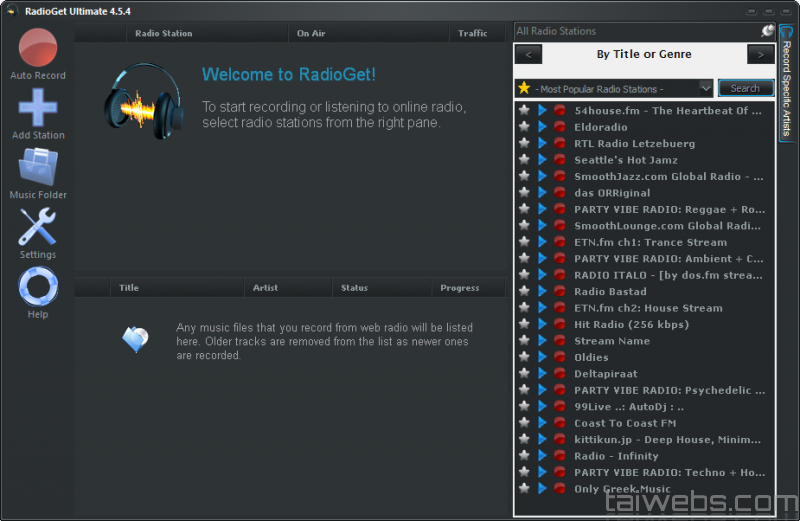Sort by the Radio Station column header
The width and height of the screenshot is (800, 521).
(164, 33)
